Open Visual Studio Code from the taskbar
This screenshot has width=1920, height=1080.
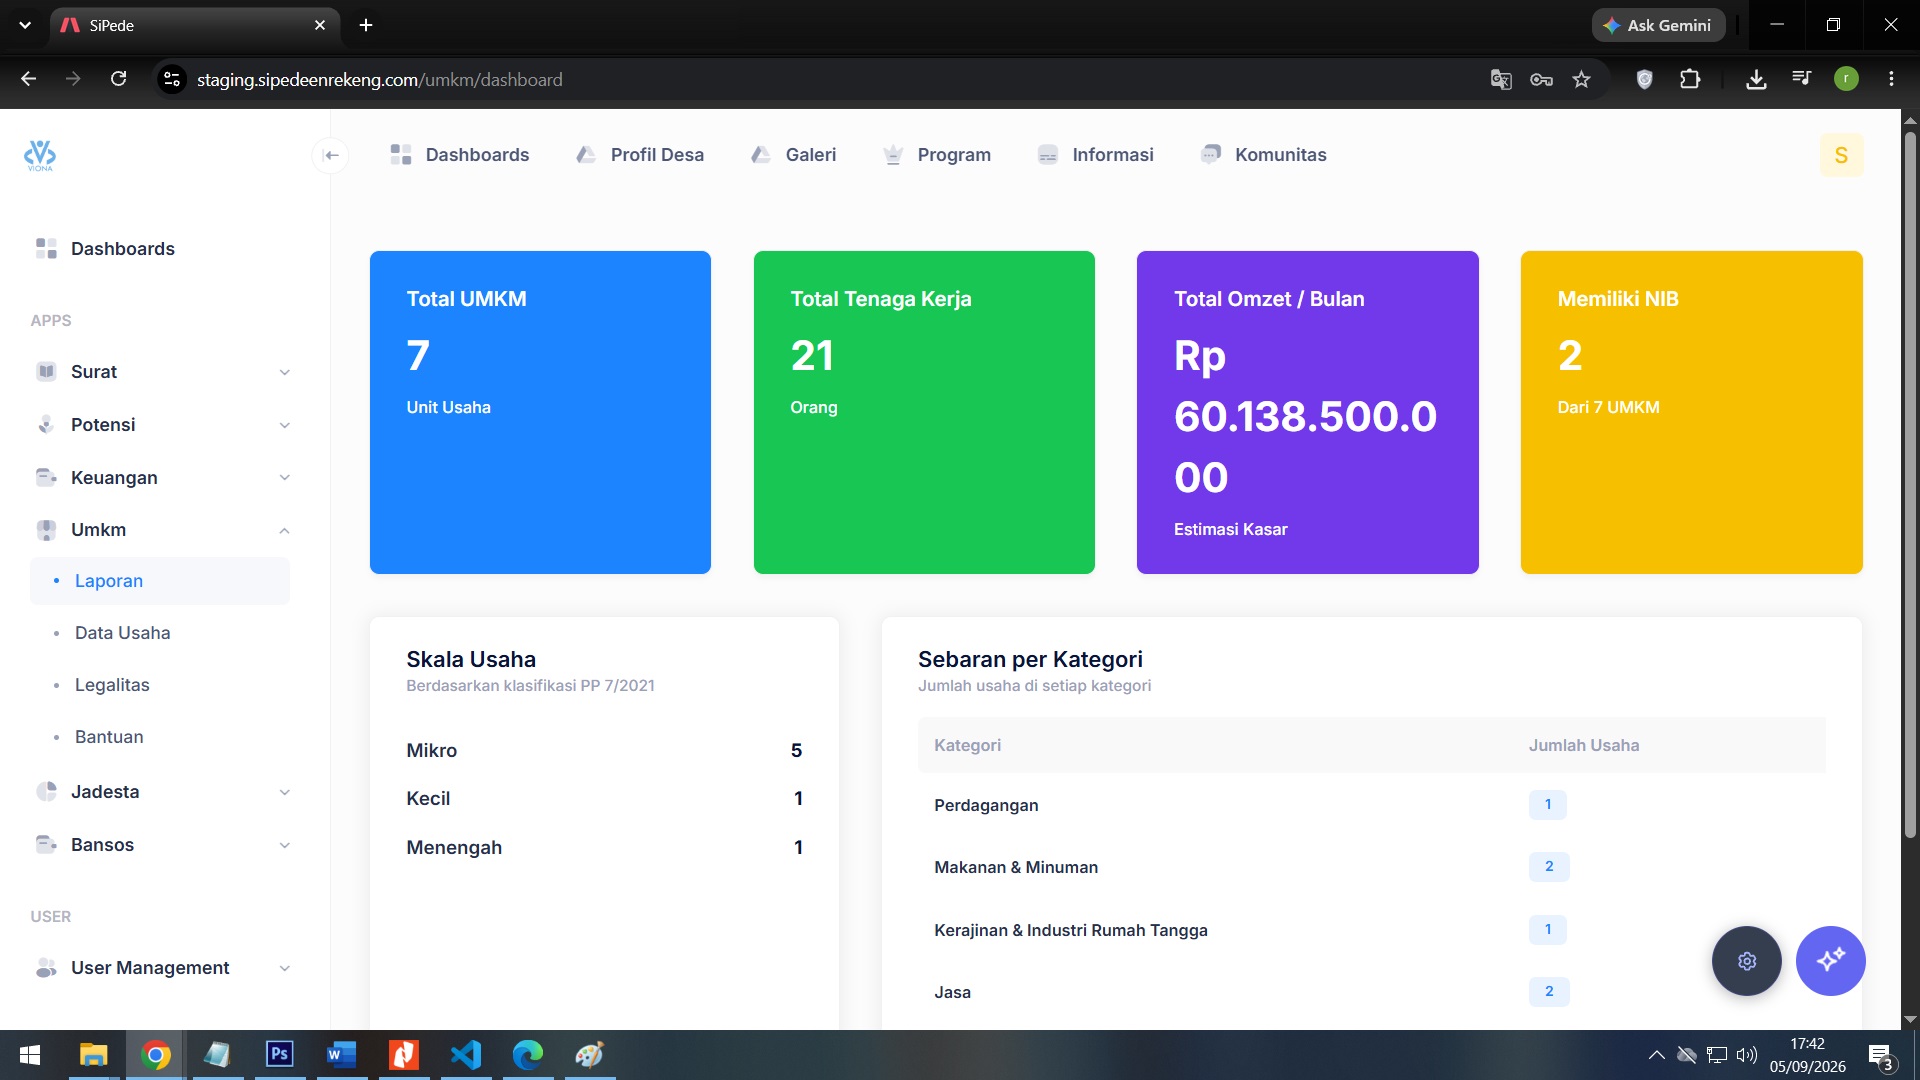pos(466,1055)
